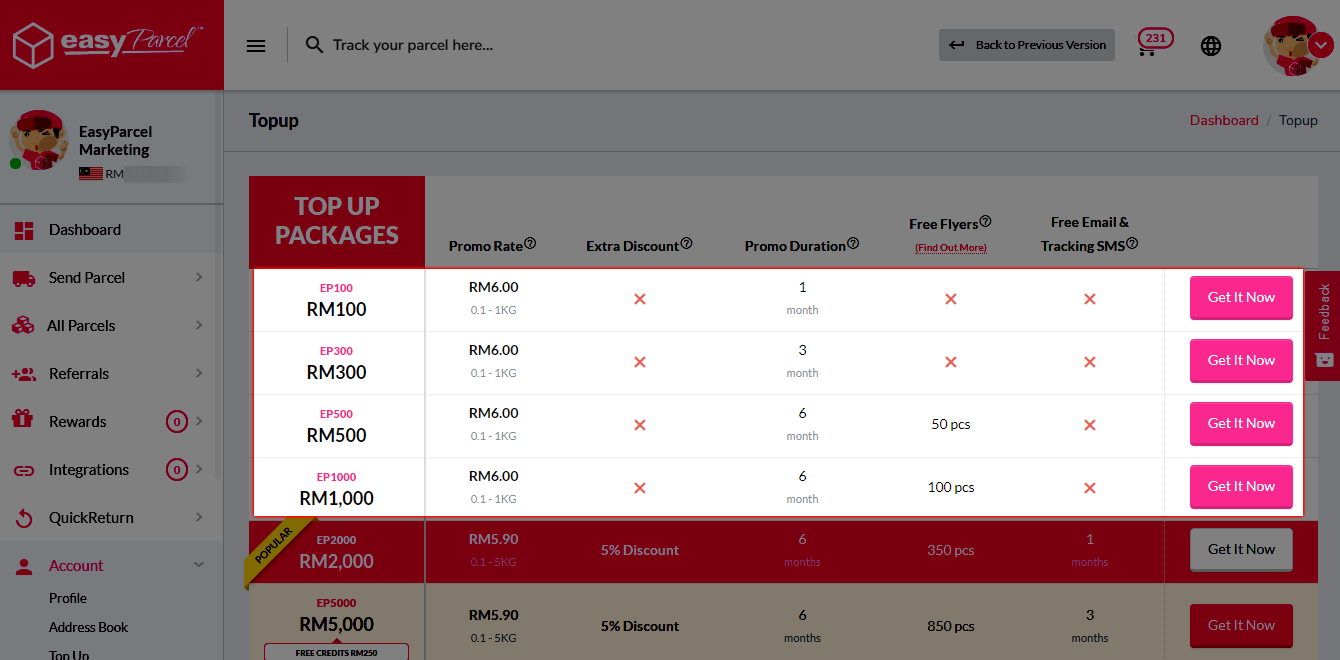Screen dimensions: 1340x660
Task: Open the Feedback side tab
Action: 1324,325
